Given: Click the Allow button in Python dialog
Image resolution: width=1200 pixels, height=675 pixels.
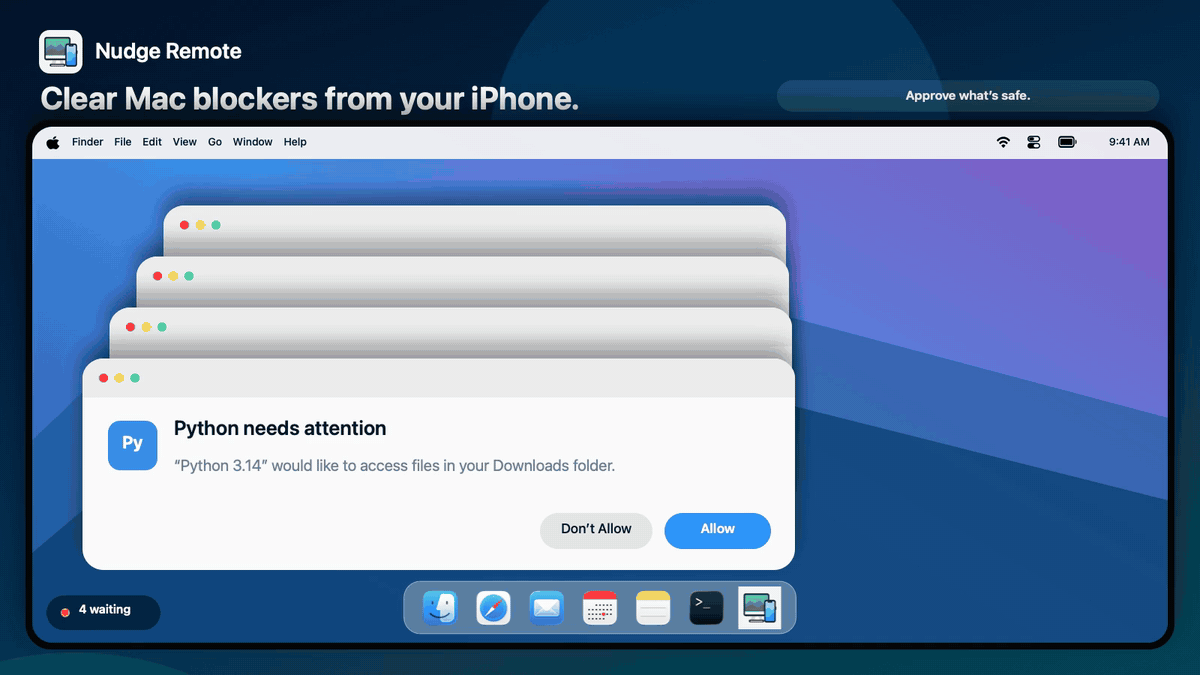Looking at the screenshot, I should (x=717, y=530).
